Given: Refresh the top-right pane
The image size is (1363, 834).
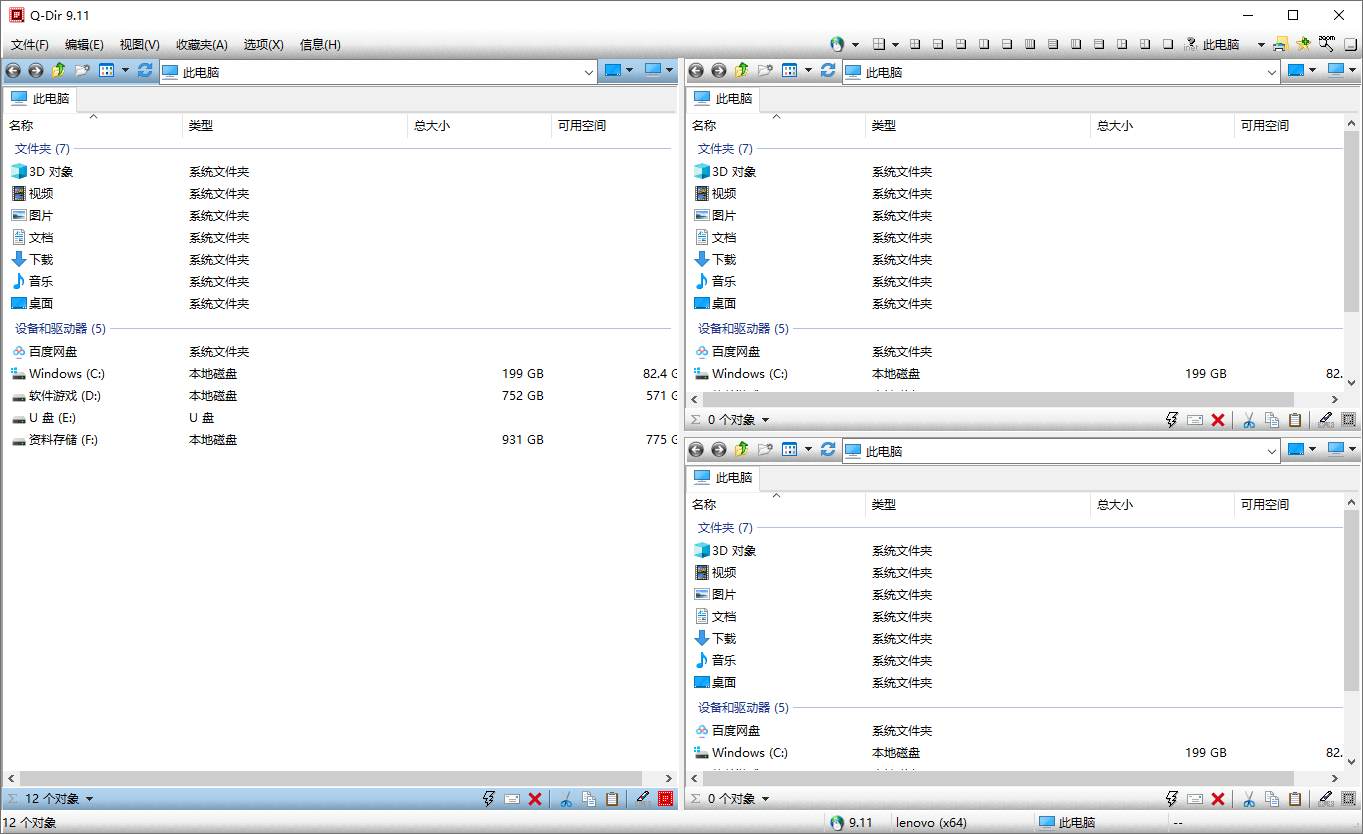Looking at the screenshot, I should tap(828, 71).
